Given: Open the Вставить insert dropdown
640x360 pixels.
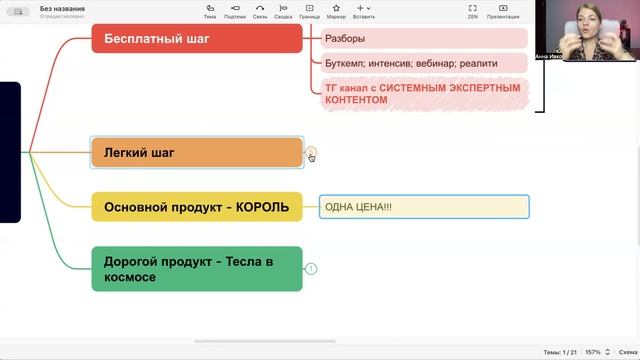Looking at the screenshot, I should click(x=364, y=12).
